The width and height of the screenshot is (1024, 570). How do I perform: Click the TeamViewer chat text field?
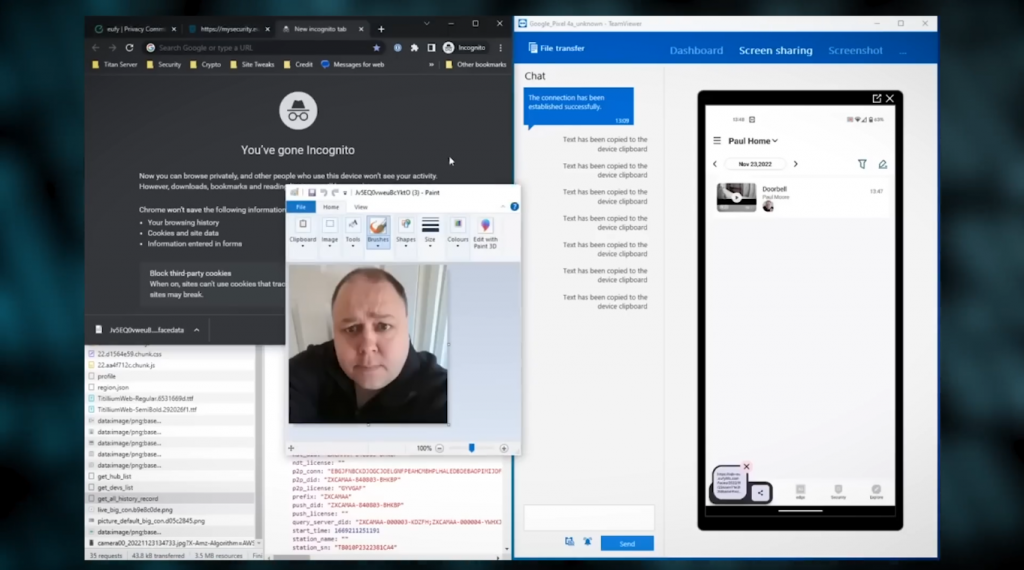pos(588,517)
